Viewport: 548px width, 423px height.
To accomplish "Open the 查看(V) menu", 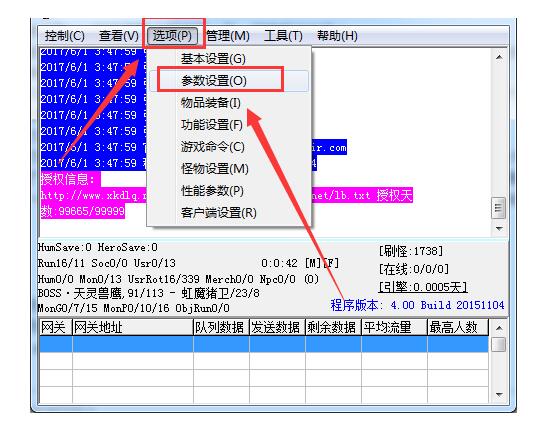I will pos(119,36).
